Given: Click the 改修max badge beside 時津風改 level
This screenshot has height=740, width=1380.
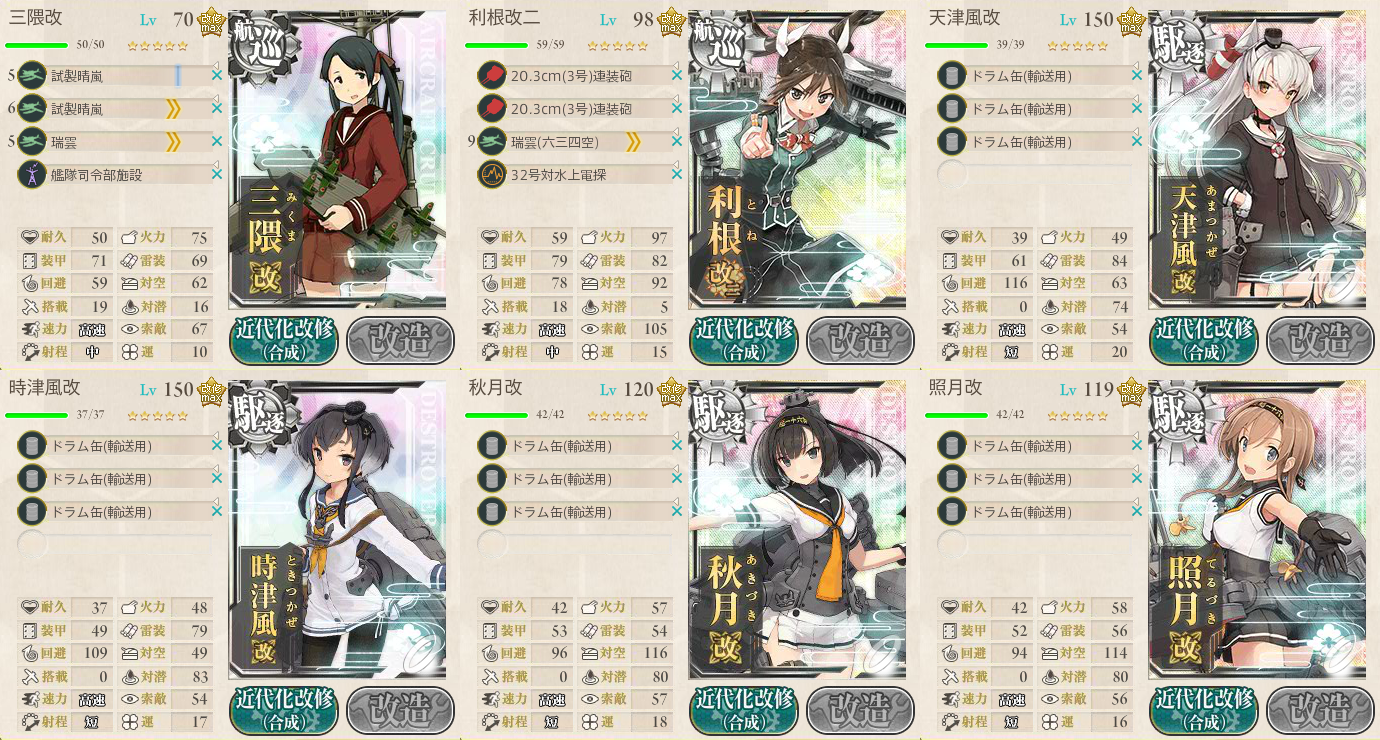Looking at the screenshot, I should [x=212, y=389].
